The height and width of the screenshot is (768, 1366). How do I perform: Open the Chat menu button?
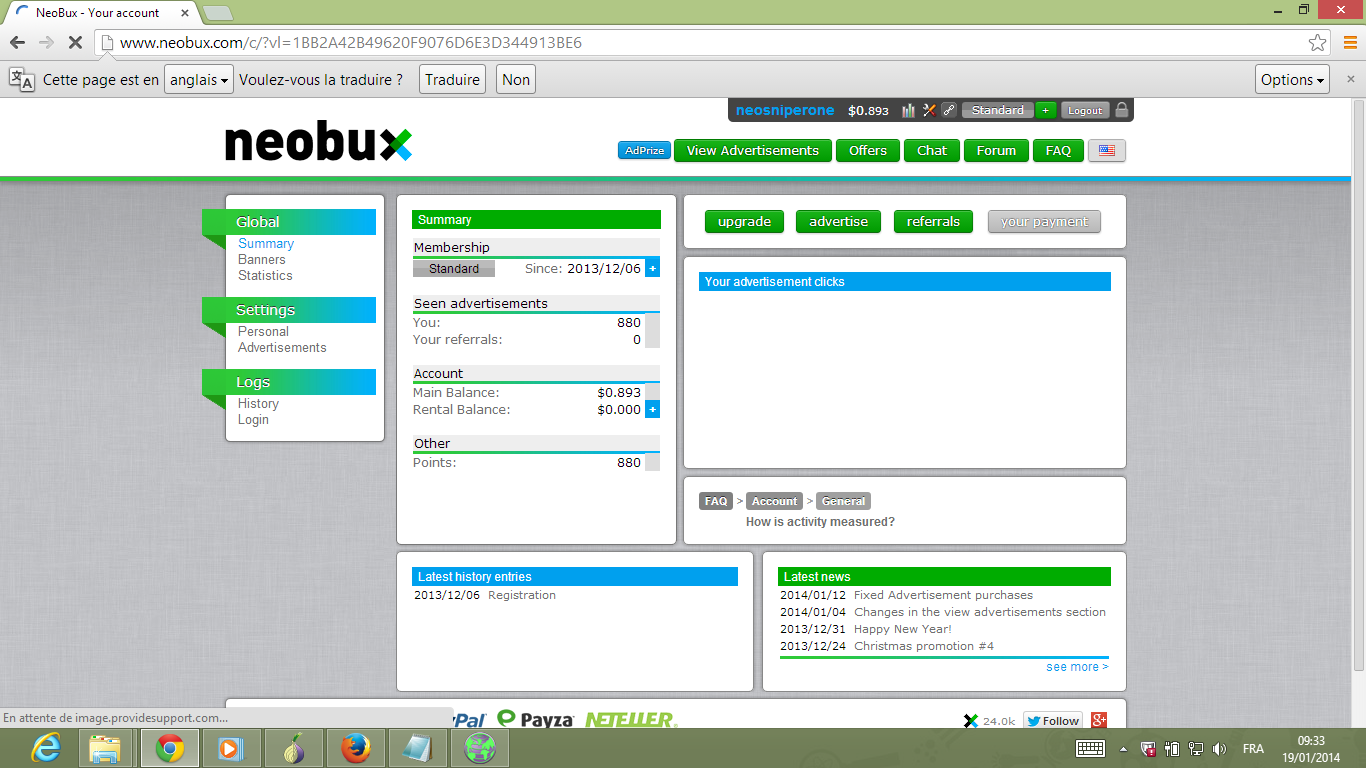click(x=932, y=151)
